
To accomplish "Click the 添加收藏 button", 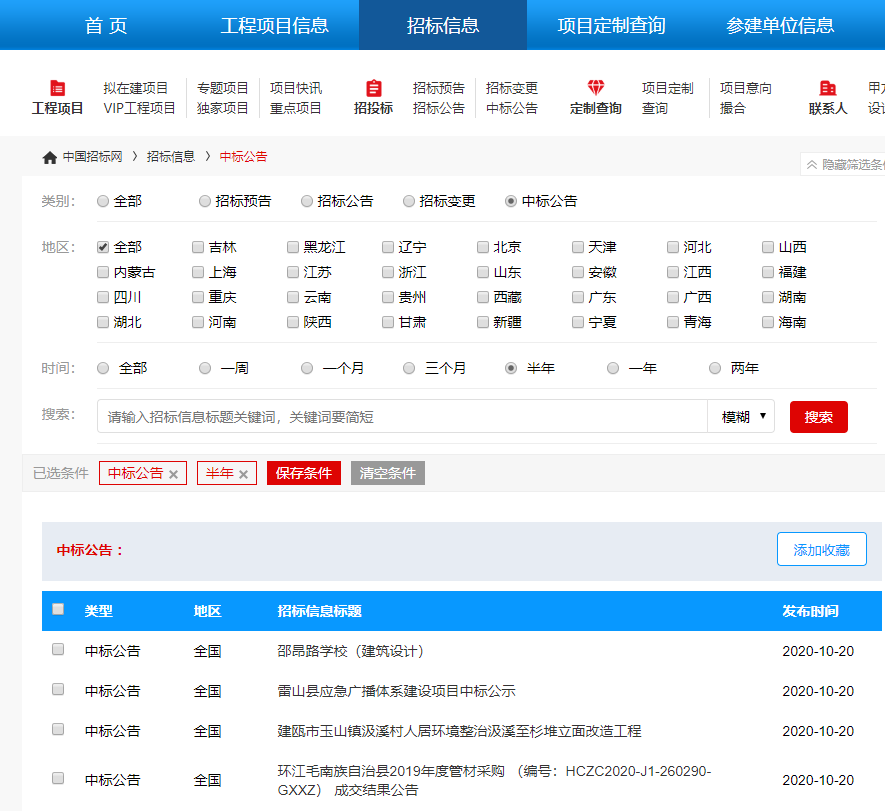I will tap(821, 549).
